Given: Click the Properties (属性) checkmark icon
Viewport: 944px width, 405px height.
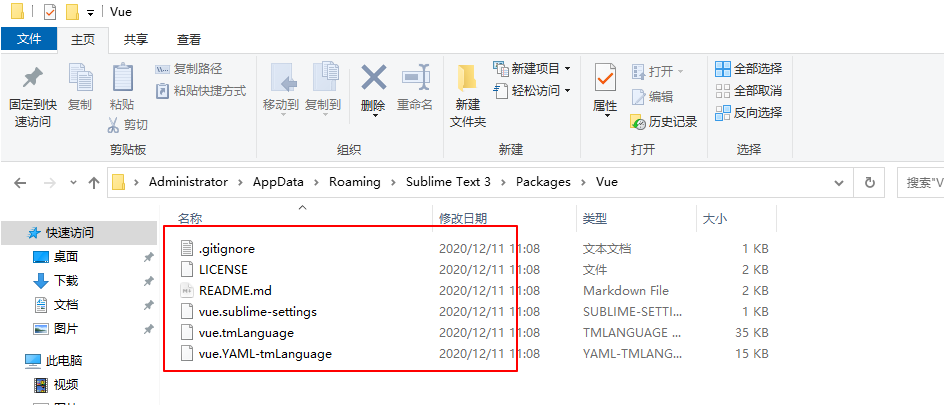Looking at the screenshot, I should click(605, 78).
